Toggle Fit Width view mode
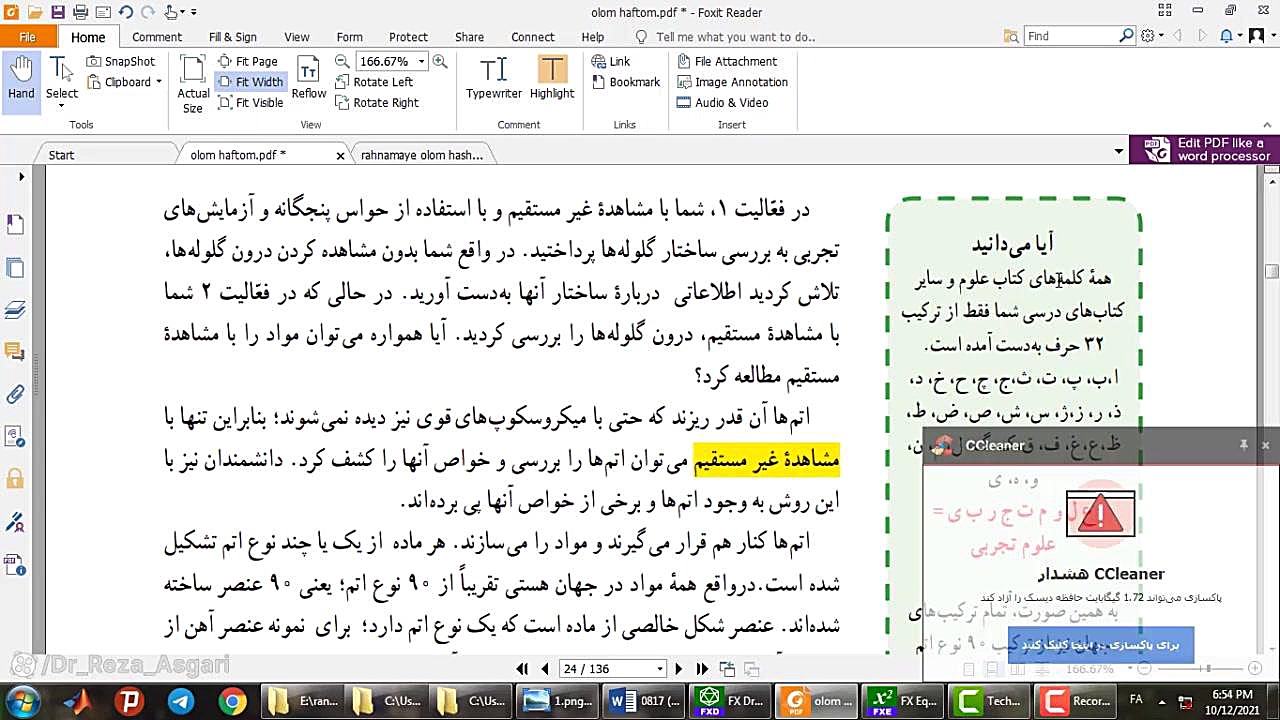Screen dimensions: 1280x720 click(250, 82)
